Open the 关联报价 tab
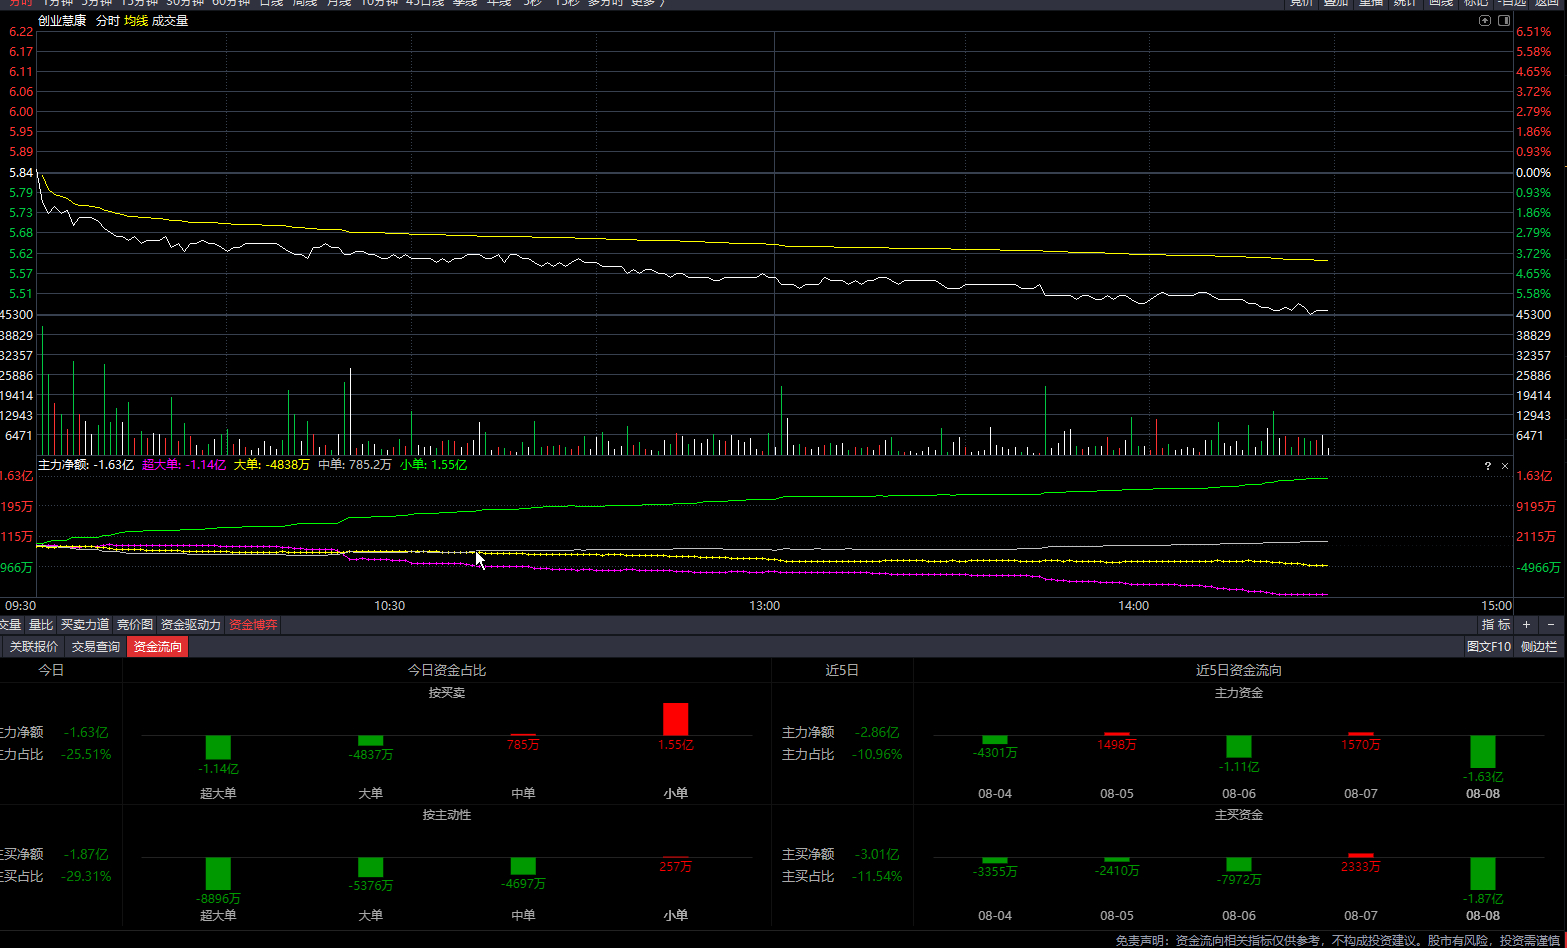The width and height of the screenshot is (1567, 948). point(34,647)
